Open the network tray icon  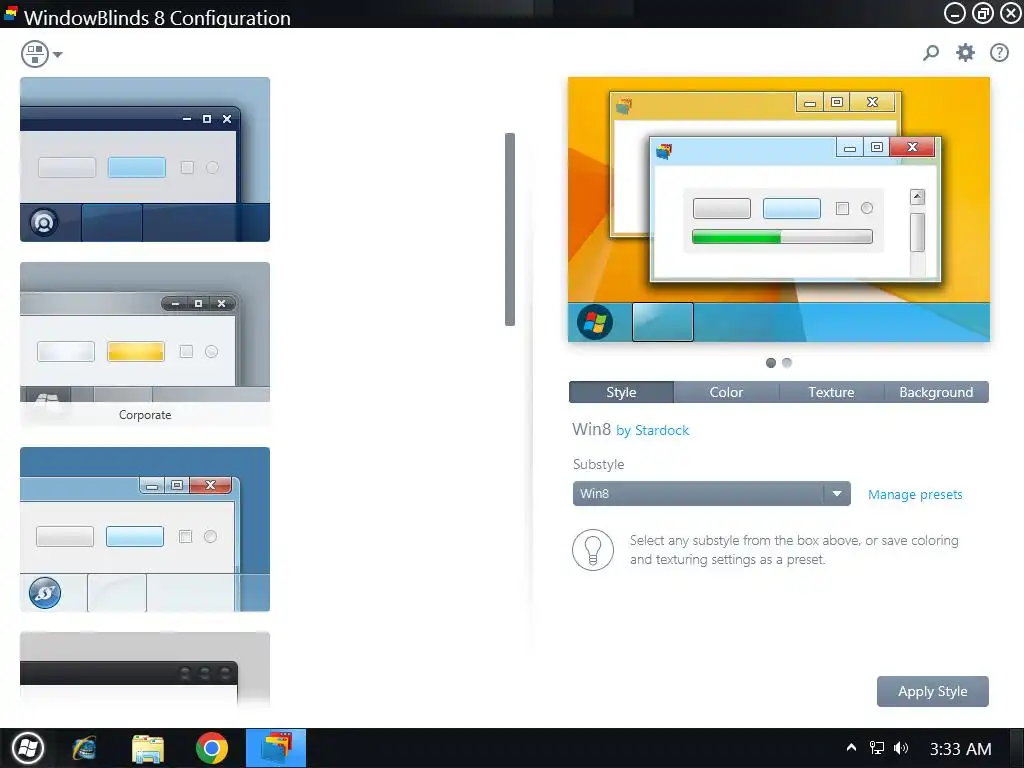tap(876, 748)
